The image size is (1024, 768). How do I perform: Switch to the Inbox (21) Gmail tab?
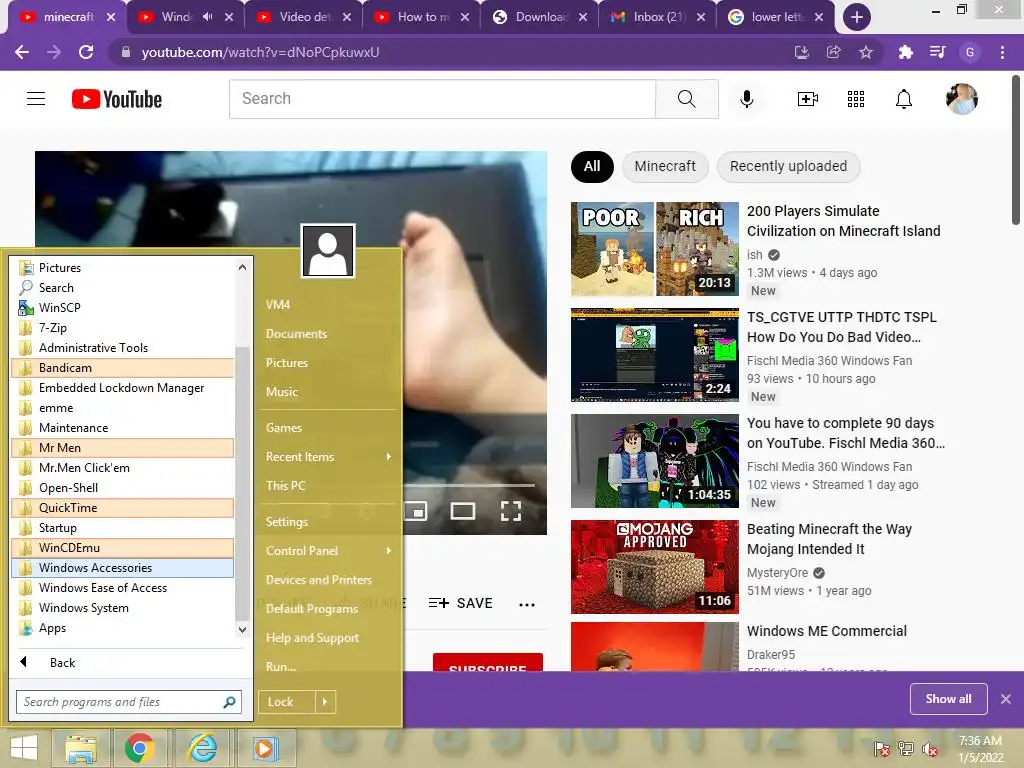[657, 17]
